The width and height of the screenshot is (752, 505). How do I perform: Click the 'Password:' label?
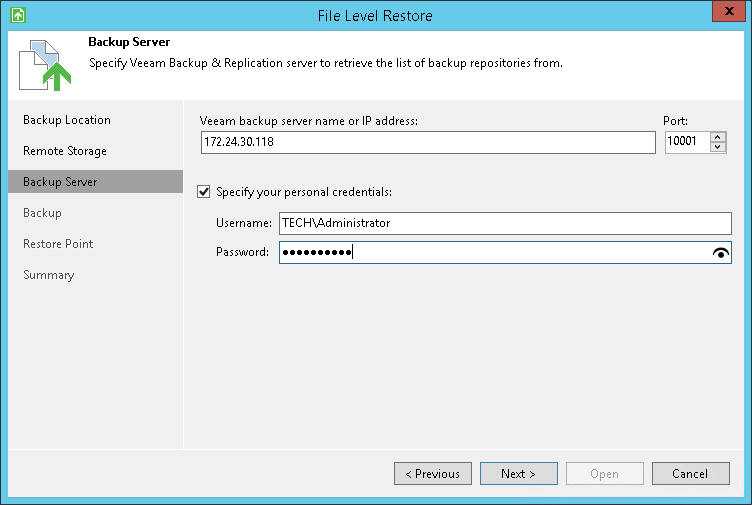pyautogui.click(x=242, y=252)
